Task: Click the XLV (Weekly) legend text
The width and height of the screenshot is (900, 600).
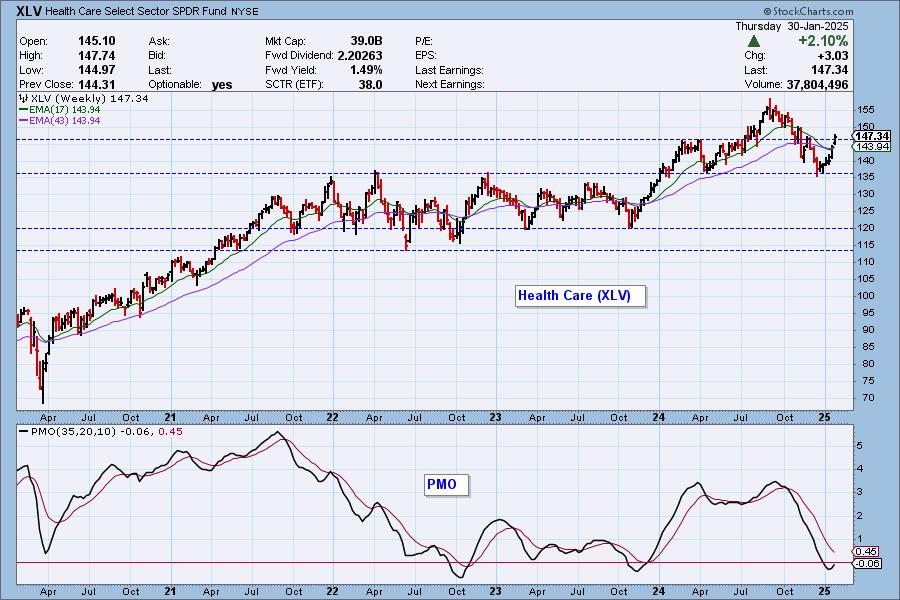Action: (x=69, y=99)
